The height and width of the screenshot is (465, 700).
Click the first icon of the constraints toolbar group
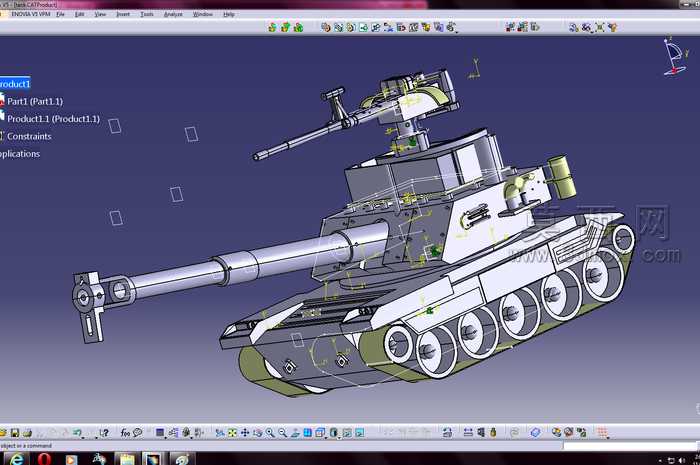[x=326, y=28]
